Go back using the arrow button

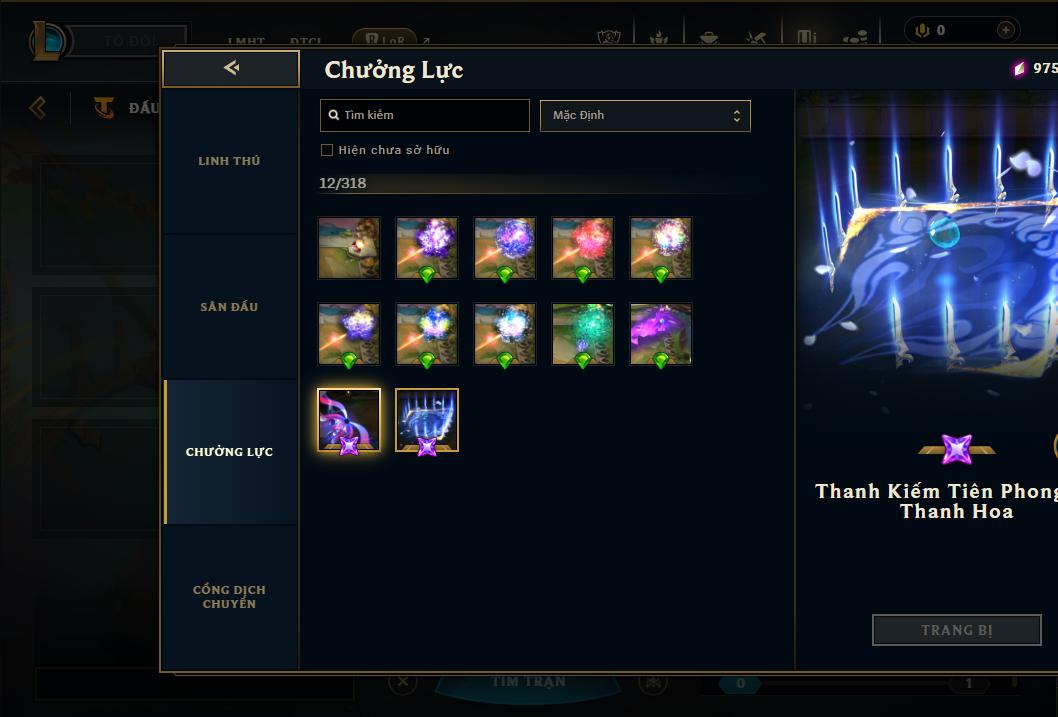[x=231, y=68]
